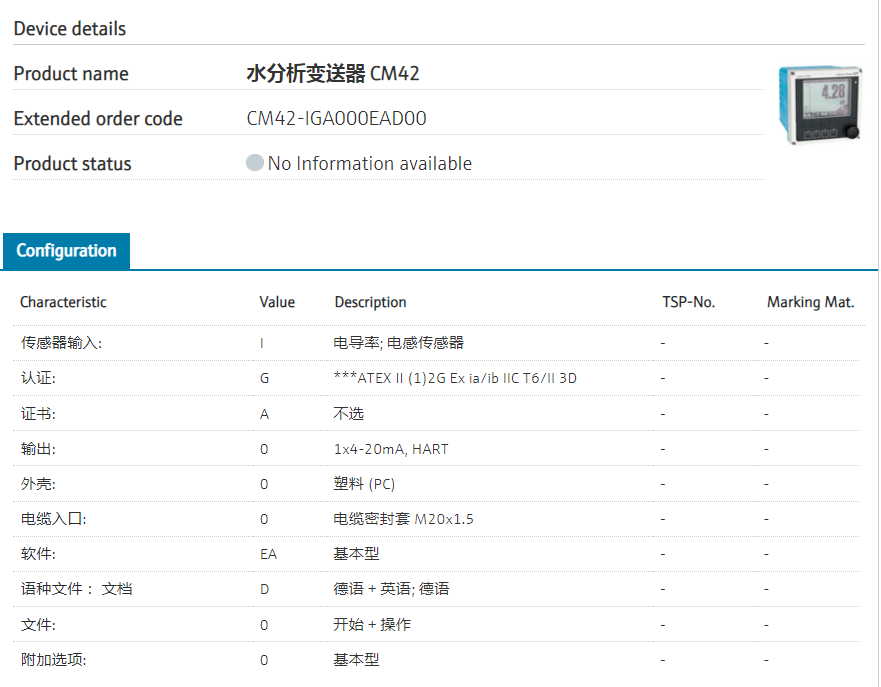The image size is (881, 687).
Task: Select the 认证 characteristic row label
Action: (38, 379)
